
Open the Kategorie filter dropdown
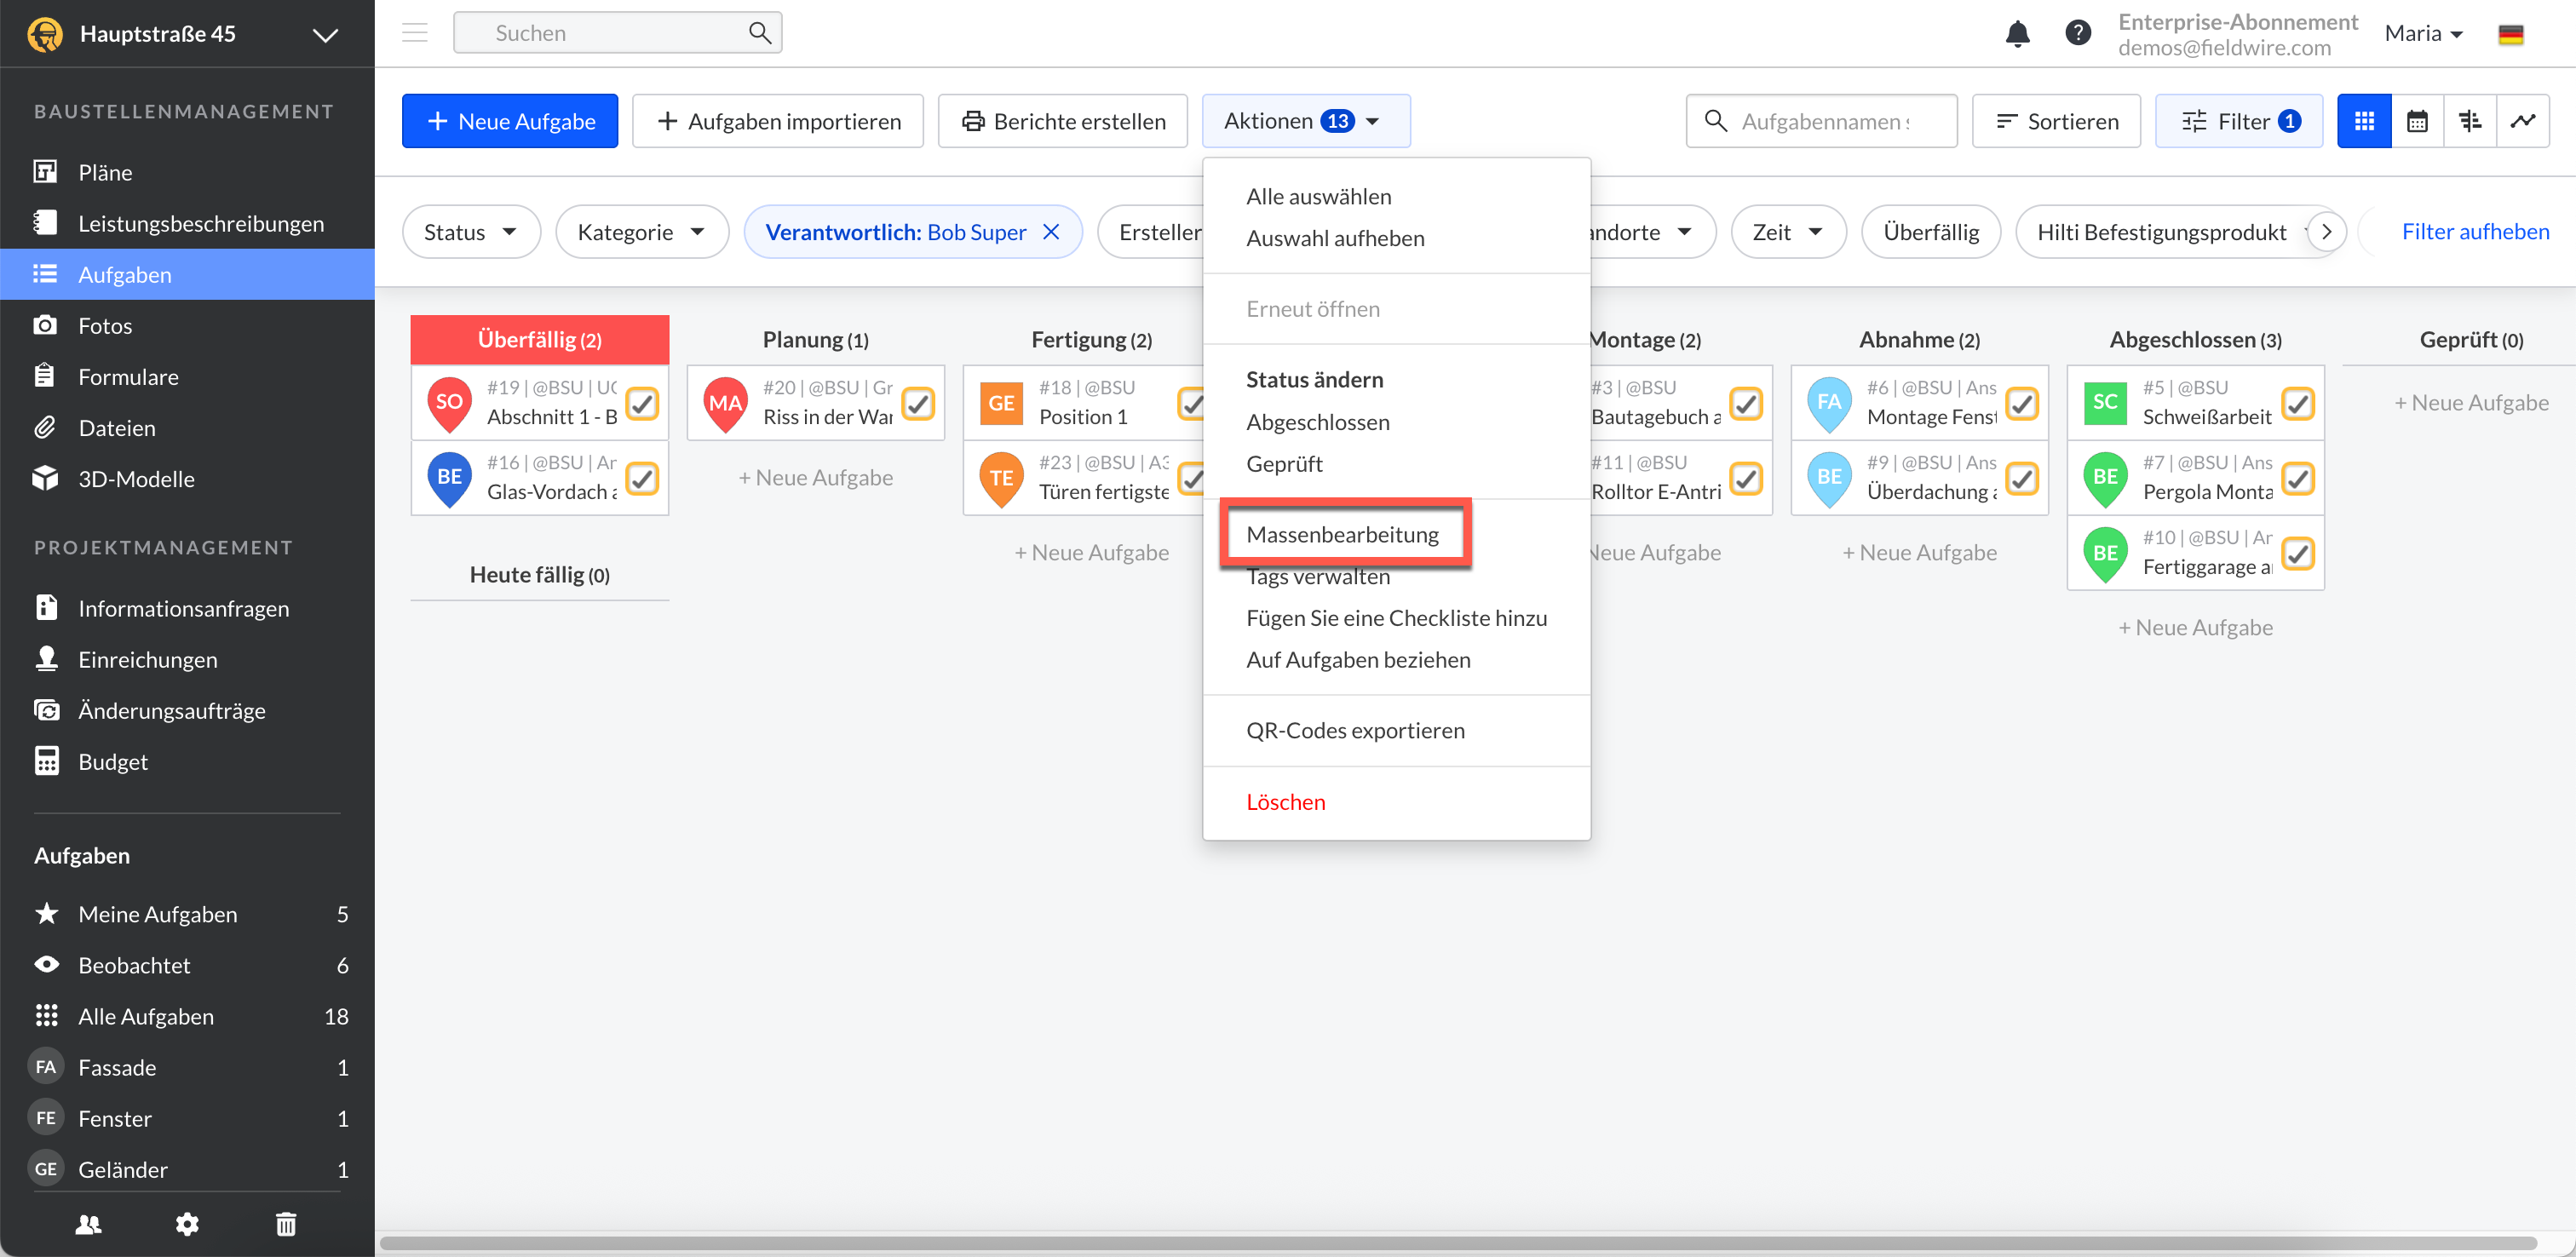(x=641, y=232)
